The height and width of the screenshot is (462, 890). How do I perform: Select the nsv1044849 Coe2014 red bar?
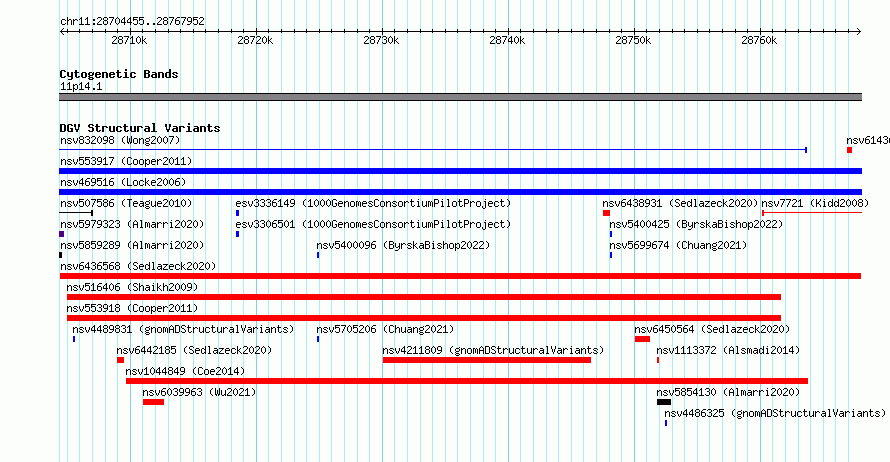pos(467,381)
